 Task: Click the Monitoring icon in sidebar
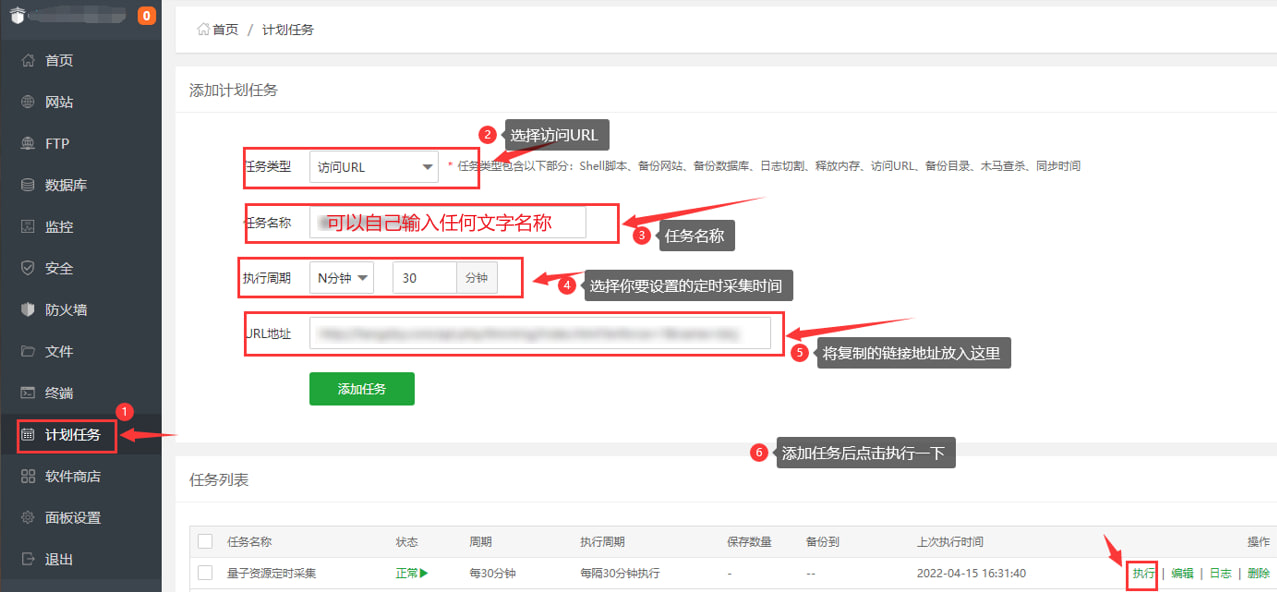click(28, 227)
